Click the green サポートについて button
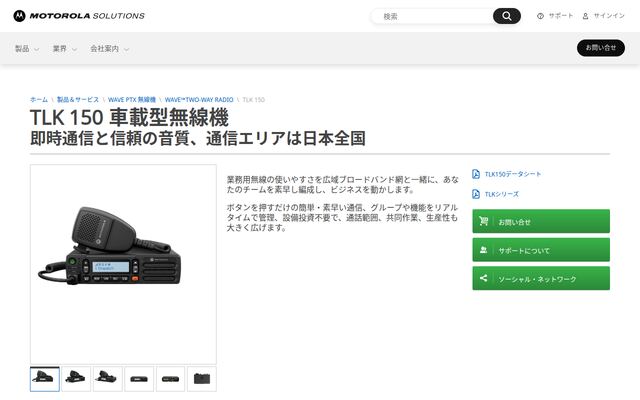 coord(541,250)
